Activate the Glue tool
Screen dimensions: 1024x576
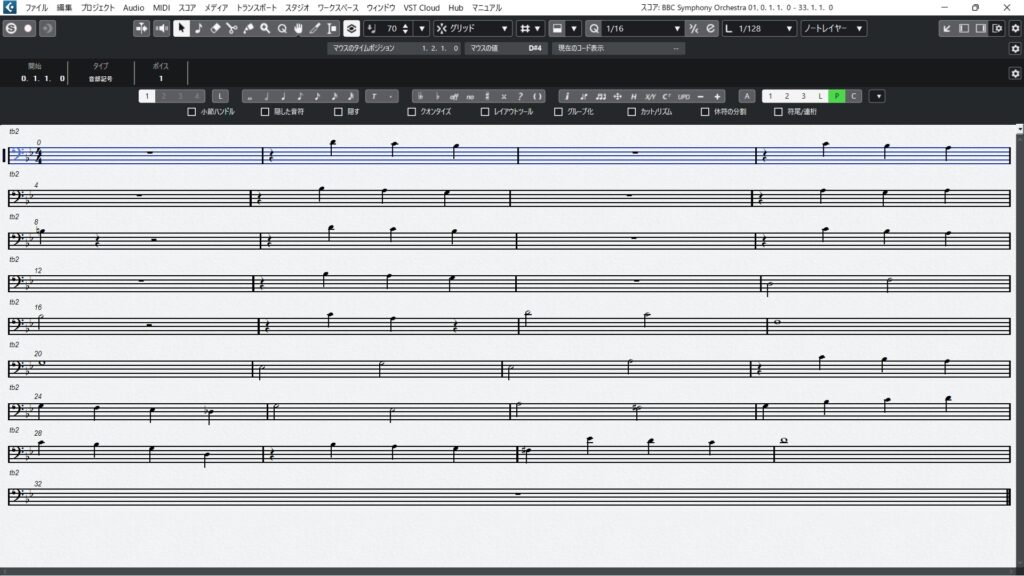click(x=248, y=28)
